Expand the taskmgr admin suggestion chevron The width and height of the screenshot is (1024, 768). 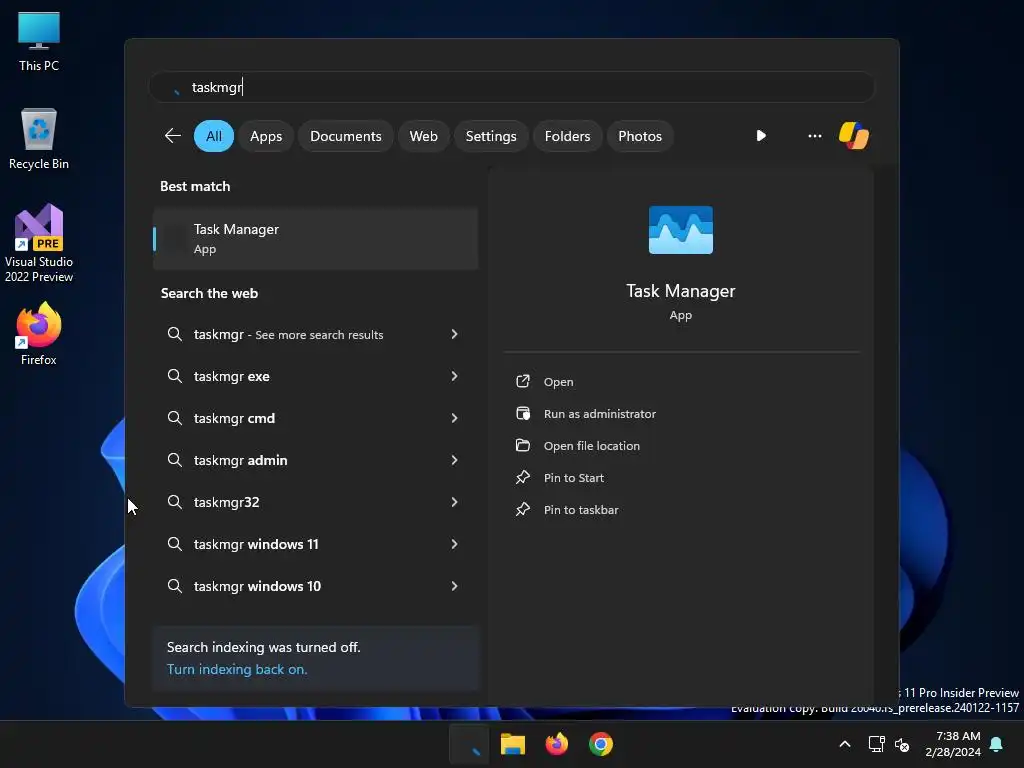click(x=455, y=460)
